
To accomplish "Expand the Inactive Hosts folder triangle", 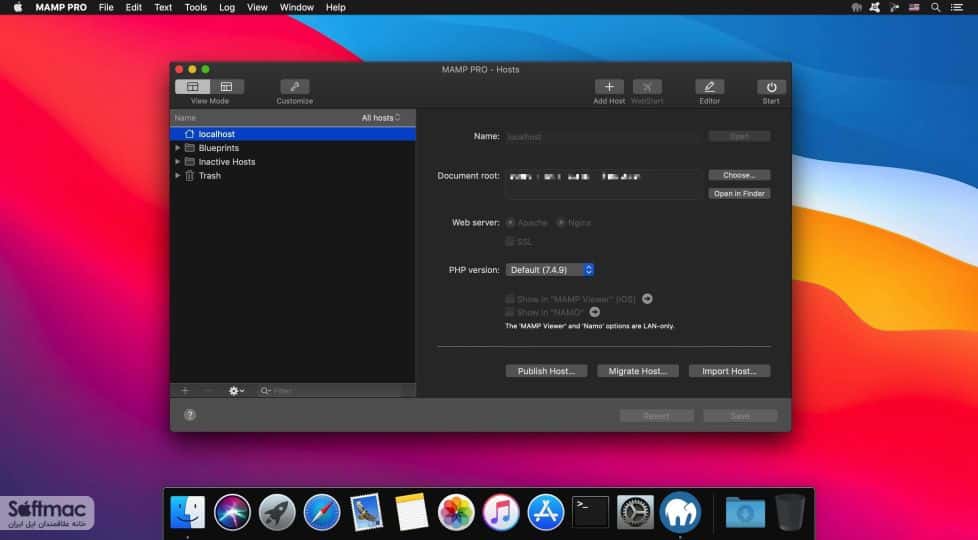I will click(178, 162).
